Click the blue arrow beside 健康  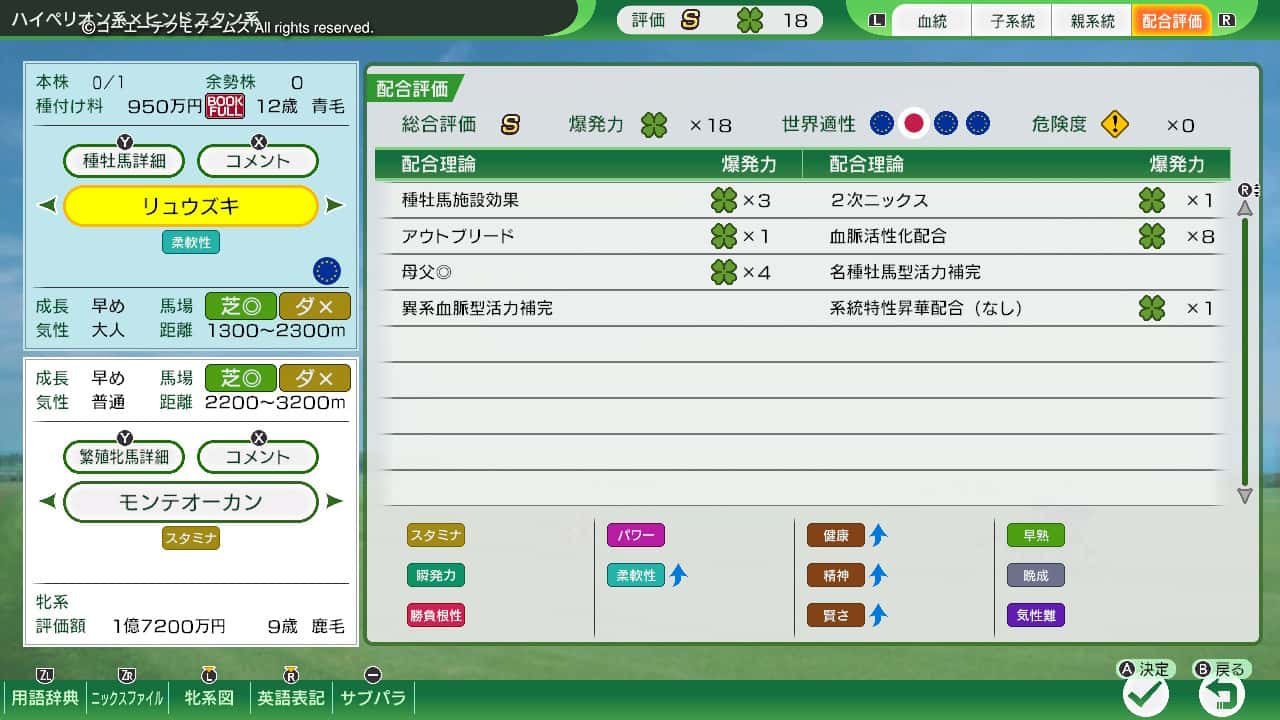pos(878,535)
